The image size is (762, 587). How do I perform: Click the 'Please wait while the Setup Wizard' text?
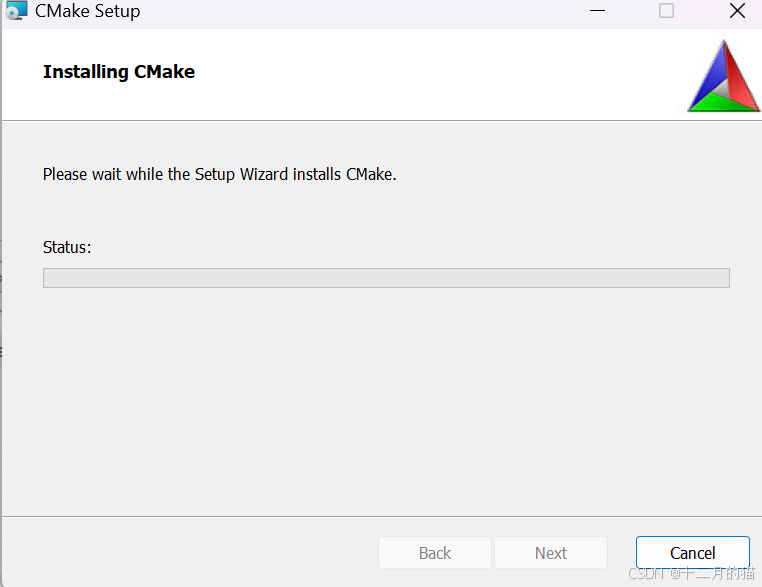coord(166,174)
